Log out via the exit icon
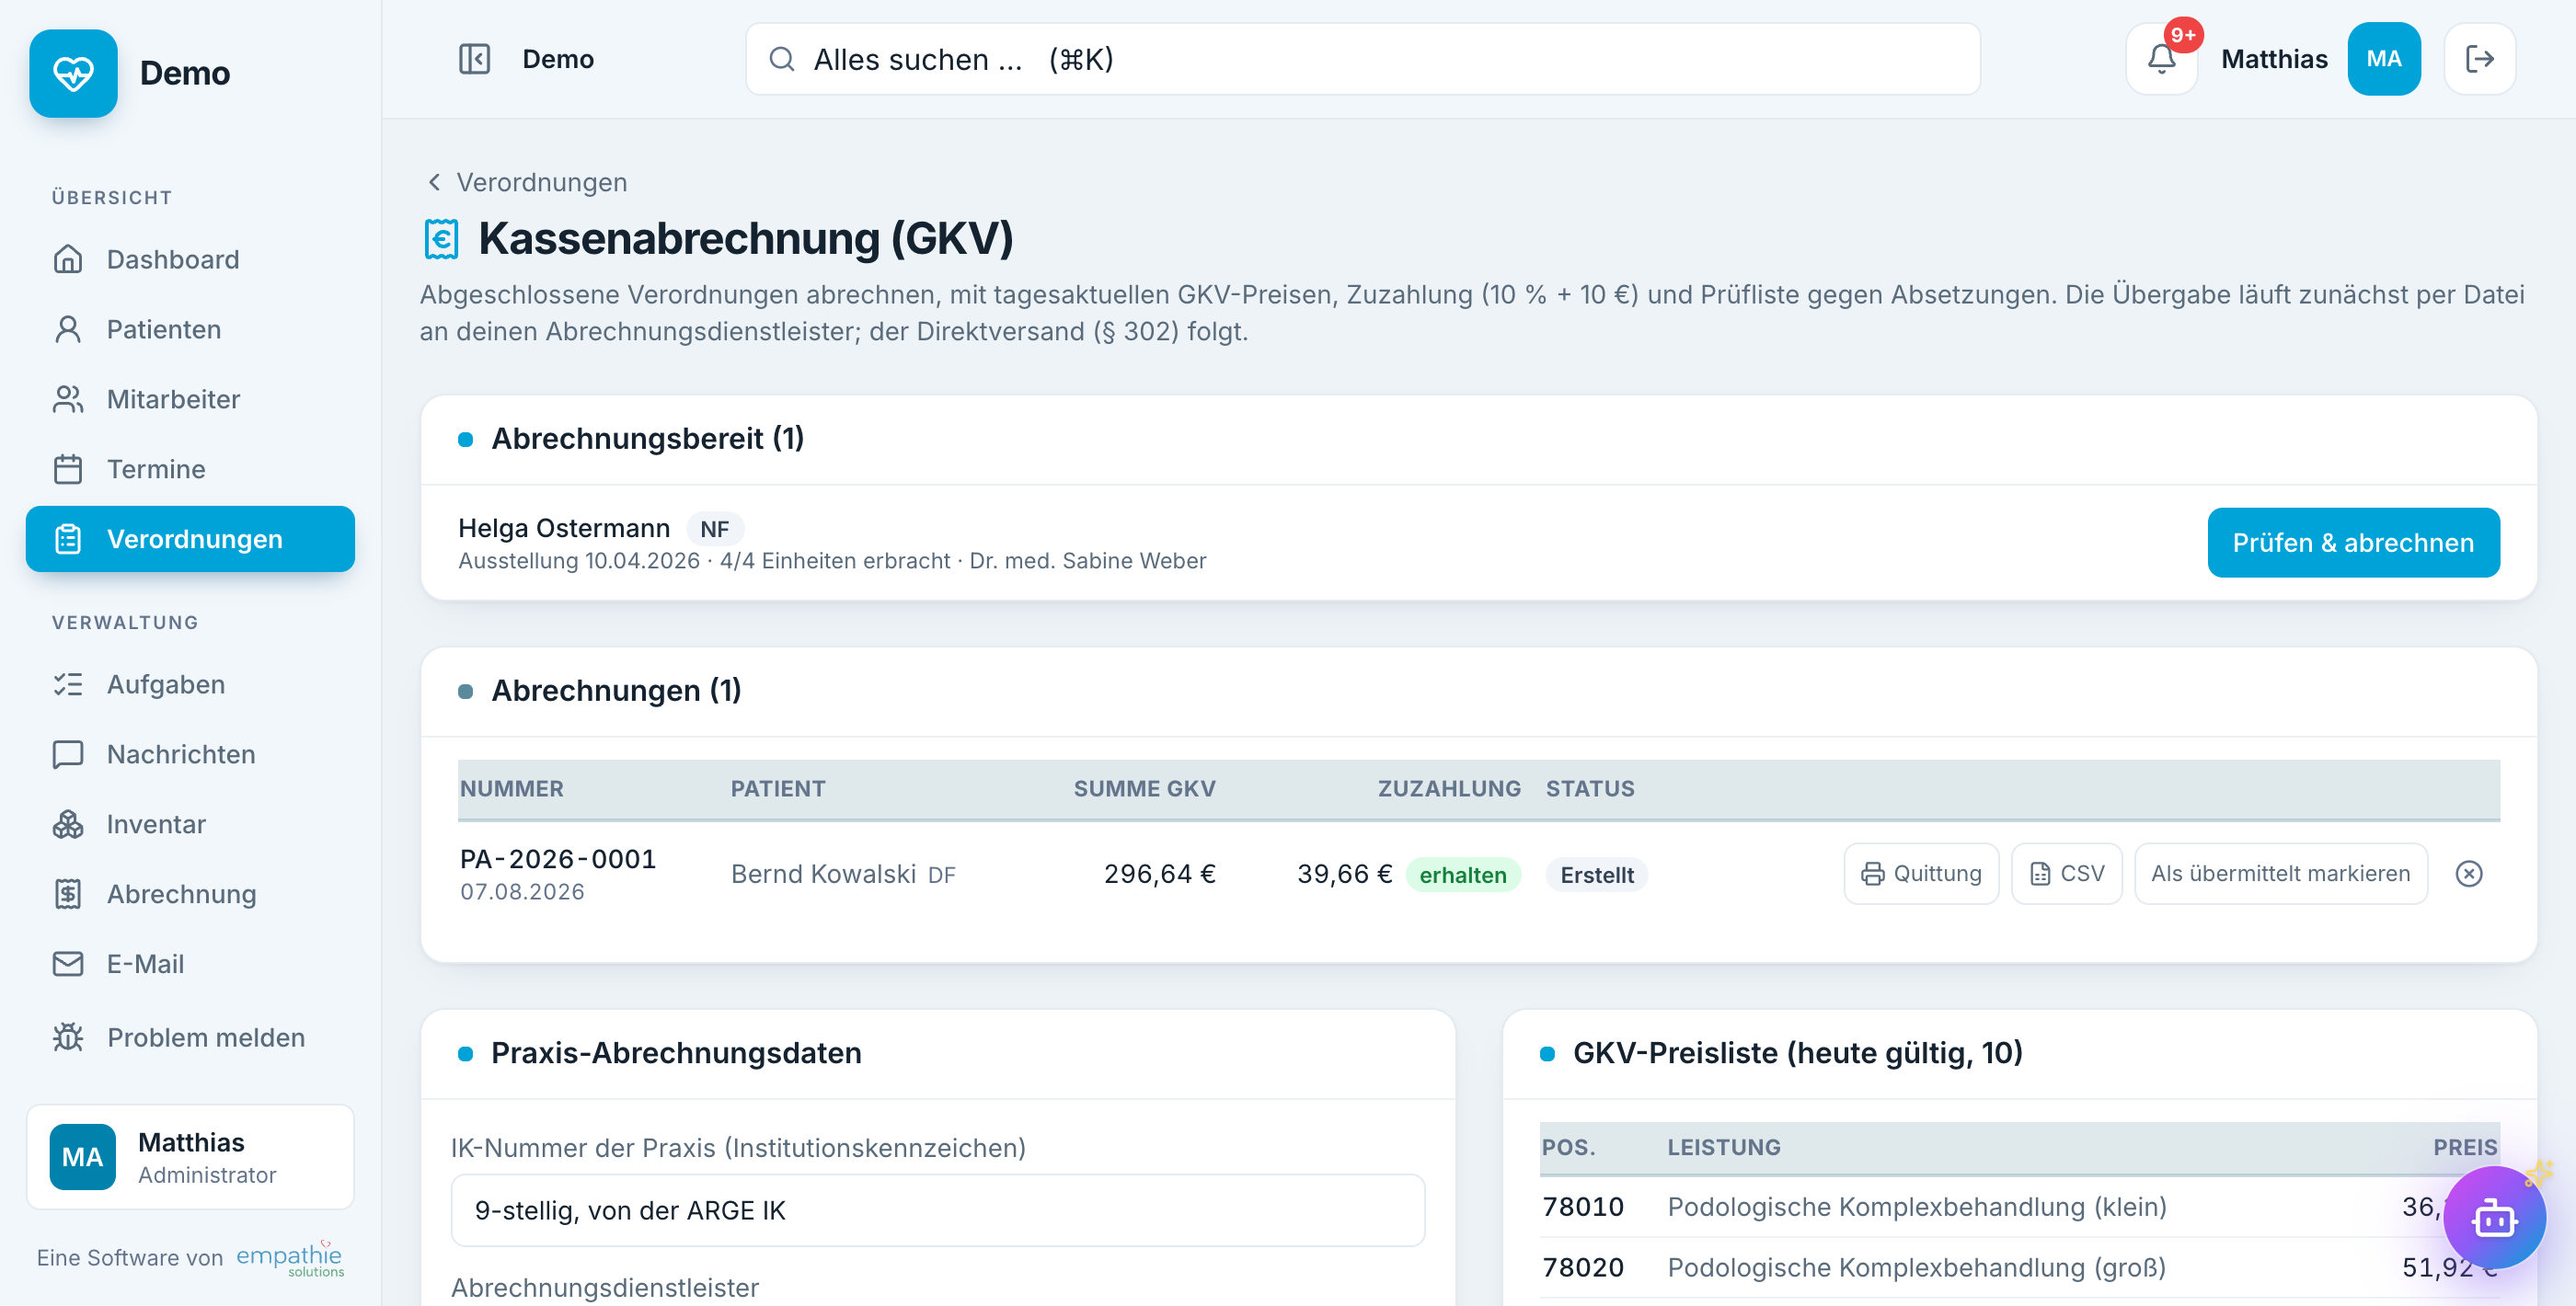This screenshot has width=2576, height=1306. click(x=2479, y=59)
